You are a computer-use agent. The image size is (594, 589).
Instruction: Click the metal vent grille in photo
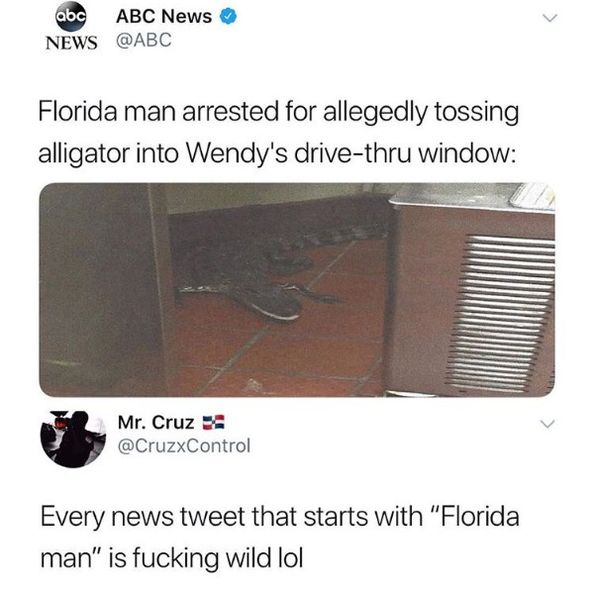pos(502,314)
